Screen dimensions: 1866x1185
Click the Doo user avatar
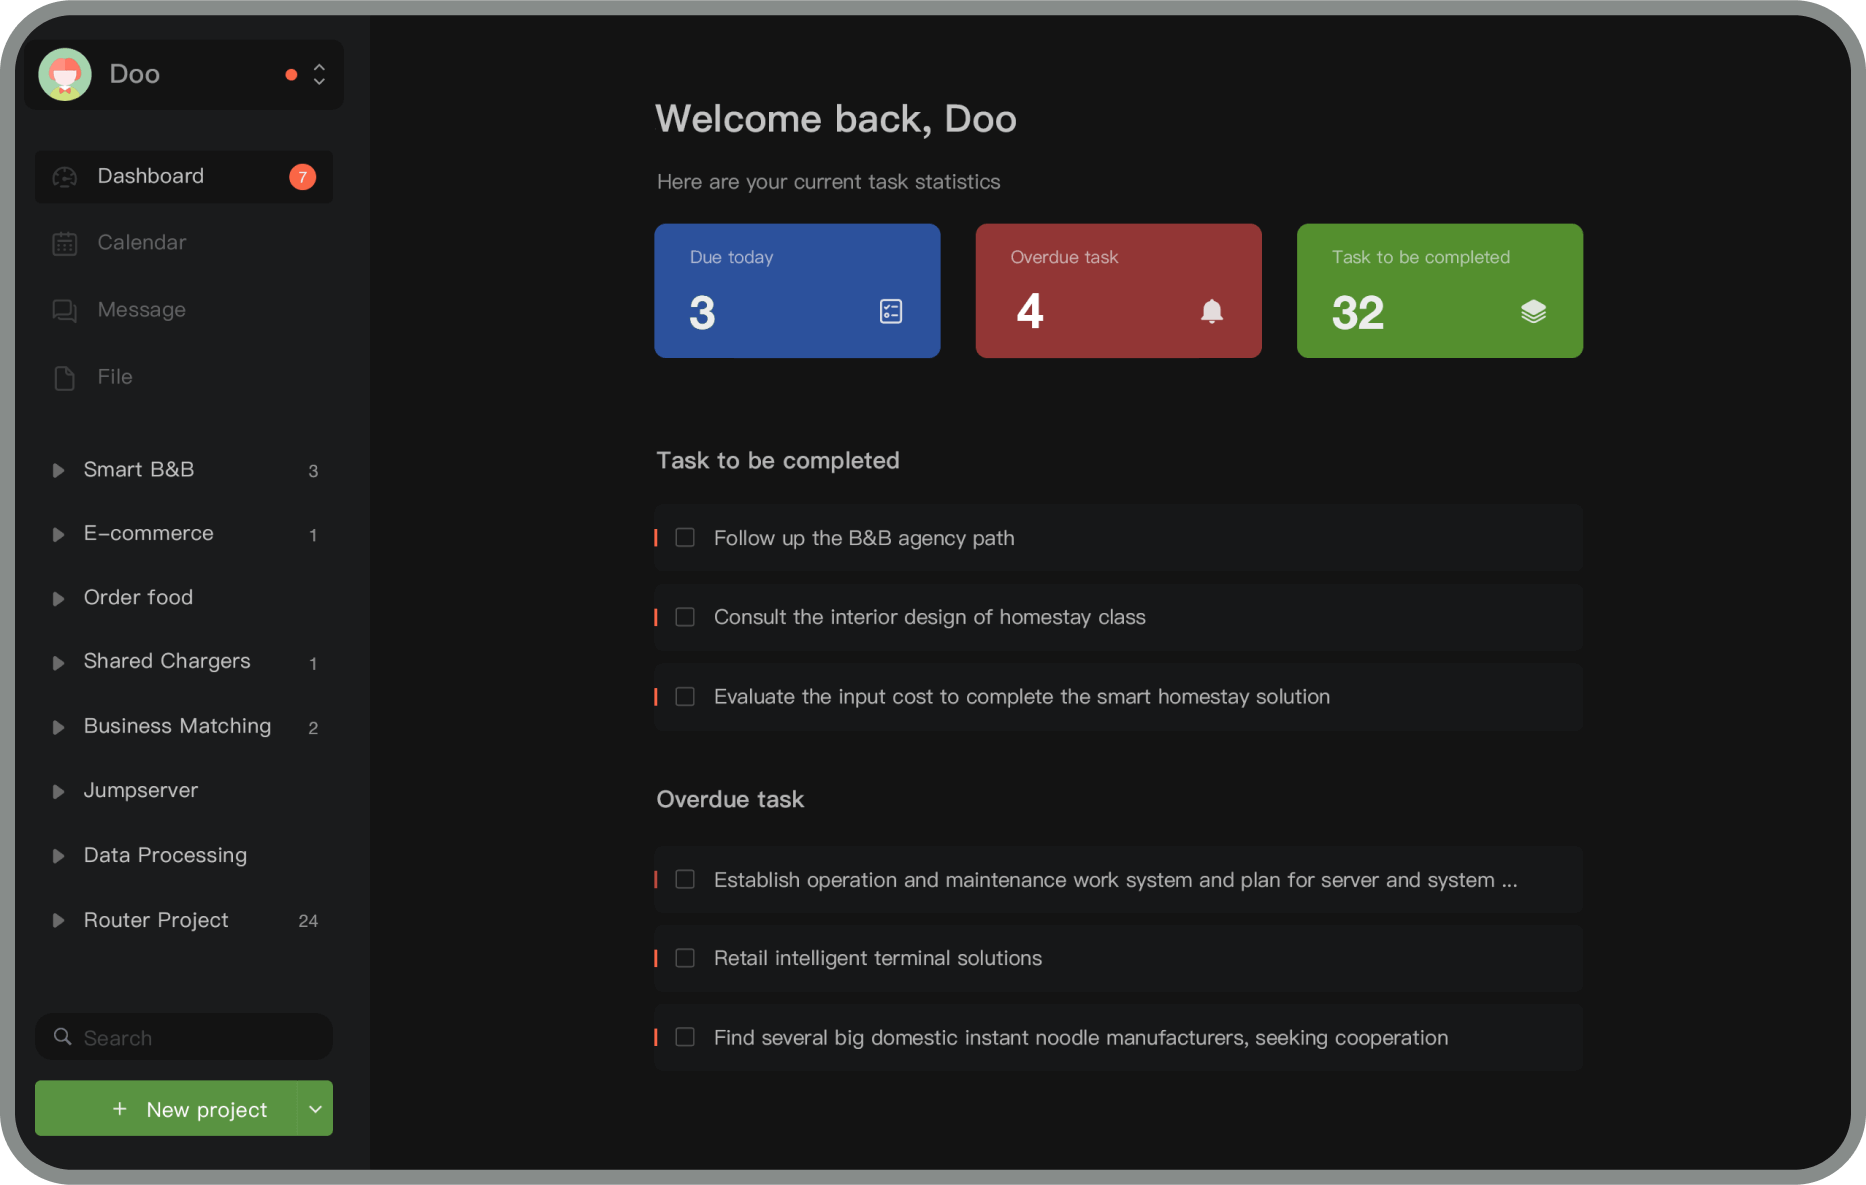pos(65,75)
